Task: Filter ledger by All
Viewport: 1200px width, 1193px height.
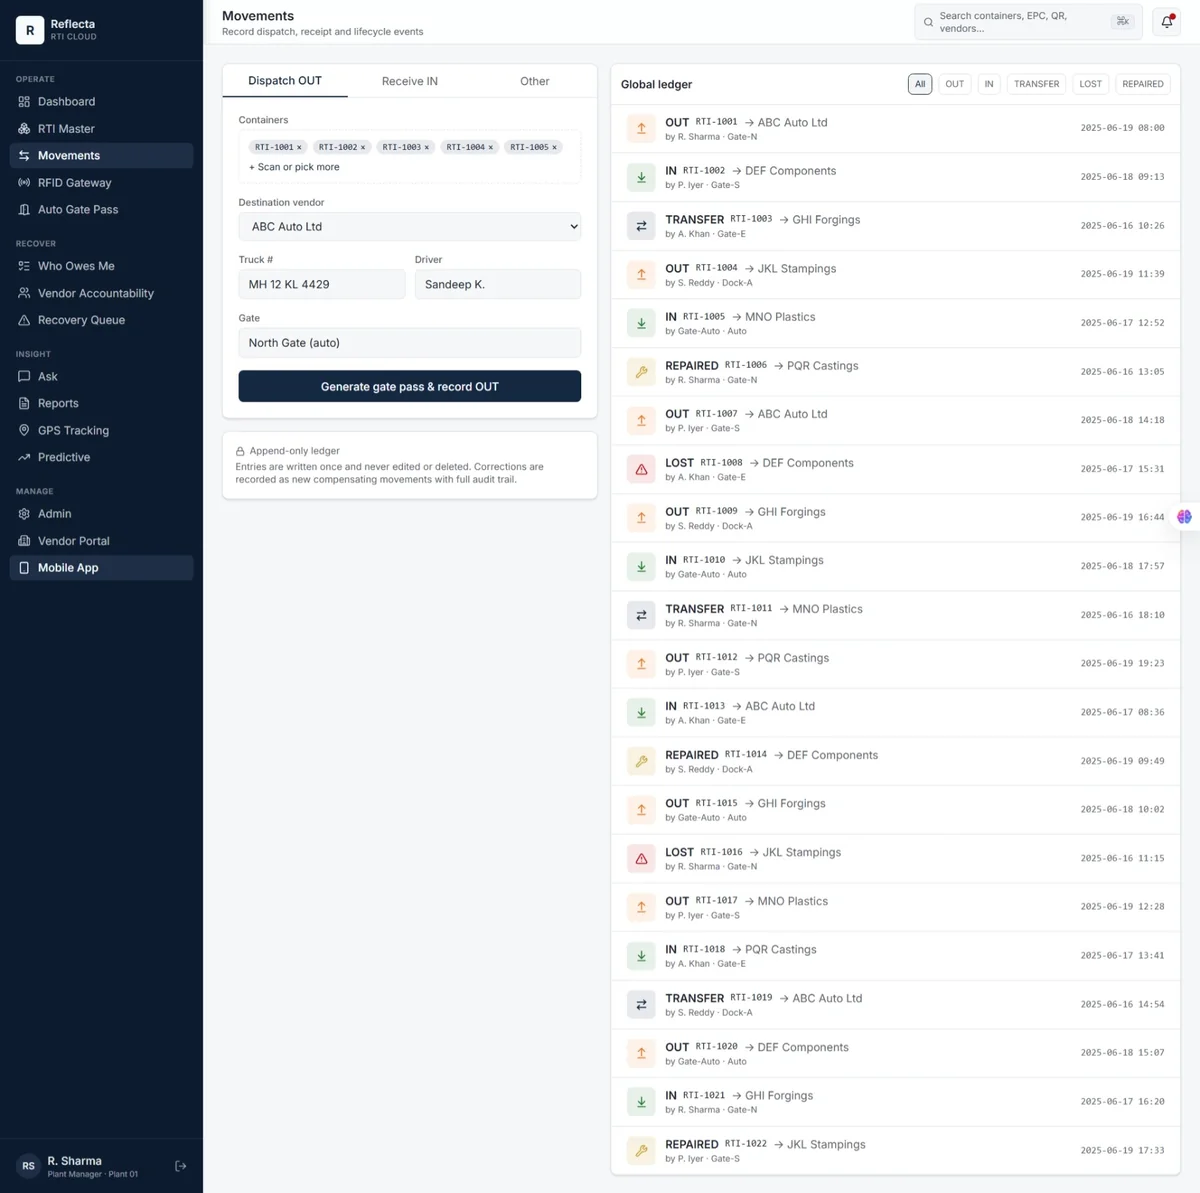Action: (920, 84)
